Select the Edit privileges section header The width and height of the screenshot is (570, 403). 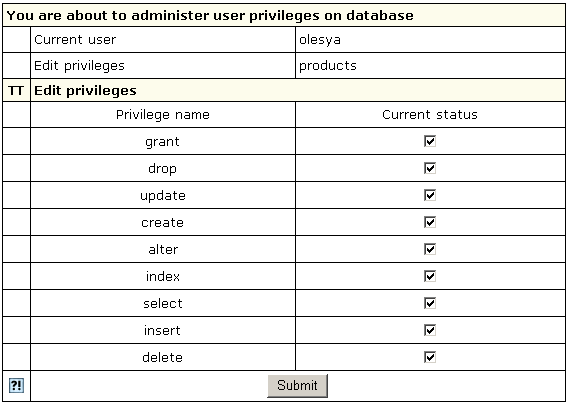tap(85, 90)
